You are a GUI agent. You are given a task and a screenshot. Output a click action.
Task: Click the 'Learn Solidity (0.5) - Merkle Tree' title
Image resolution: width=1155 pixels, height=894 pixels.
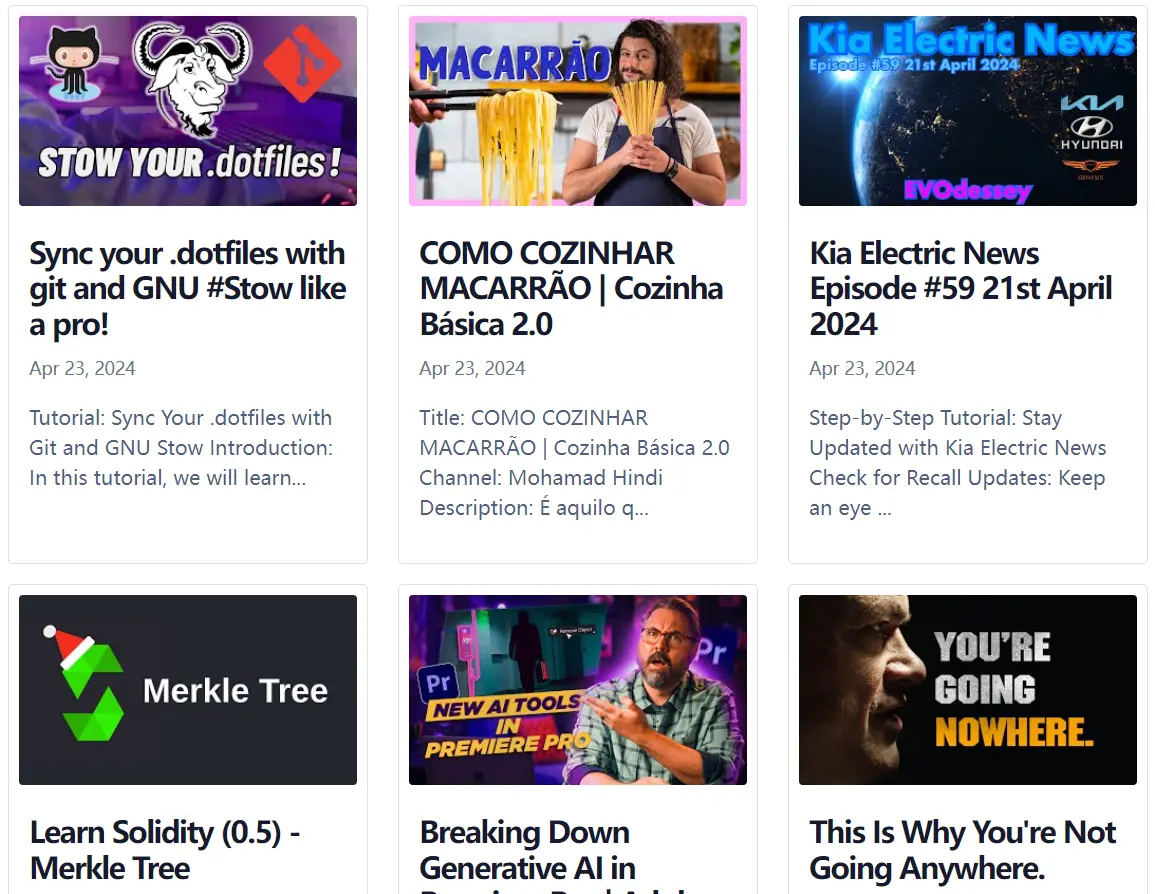click(165, 851)
